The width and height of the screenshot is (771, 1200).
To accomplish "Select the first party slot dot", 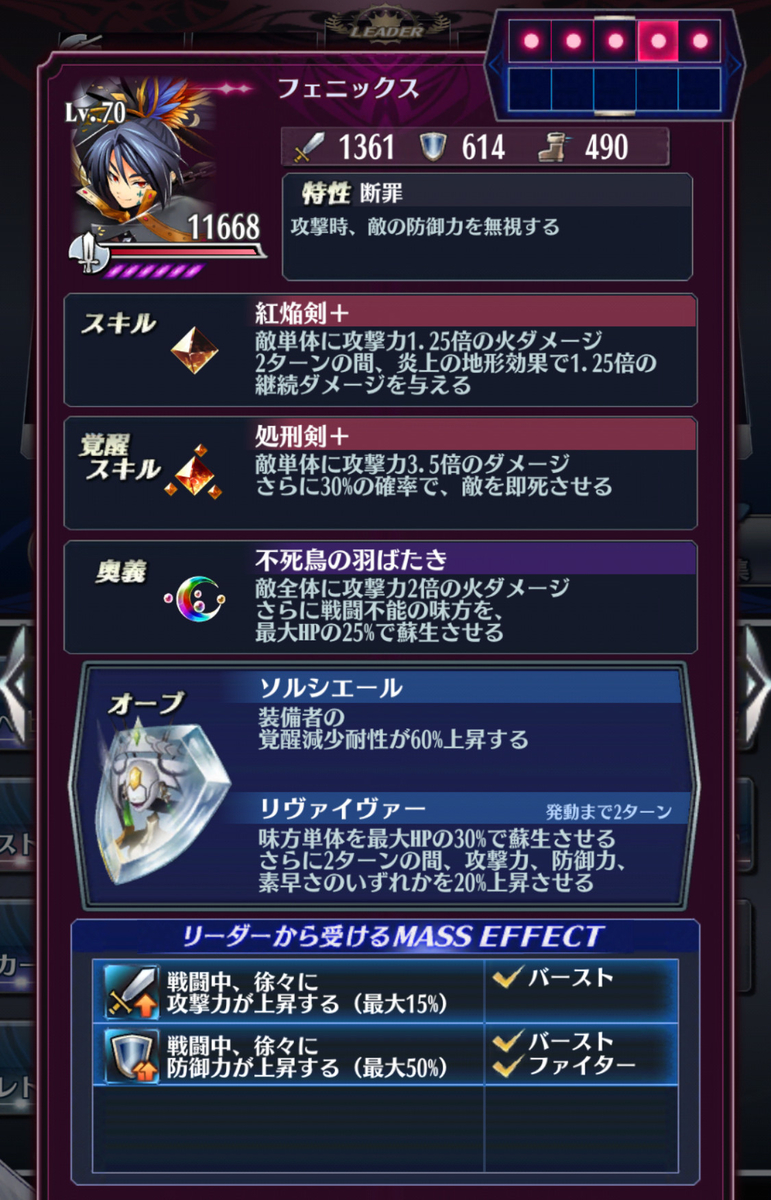I will pyautogui.click(x=530, y=41).
